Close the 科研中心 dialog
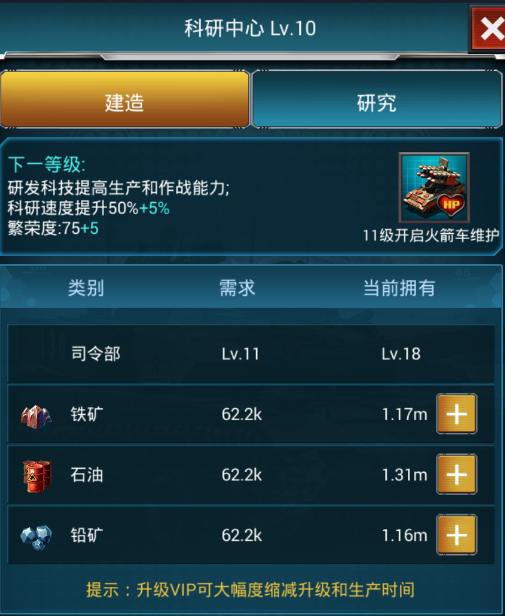Viewport: 505px width, 616px height. tap(488, 28)
